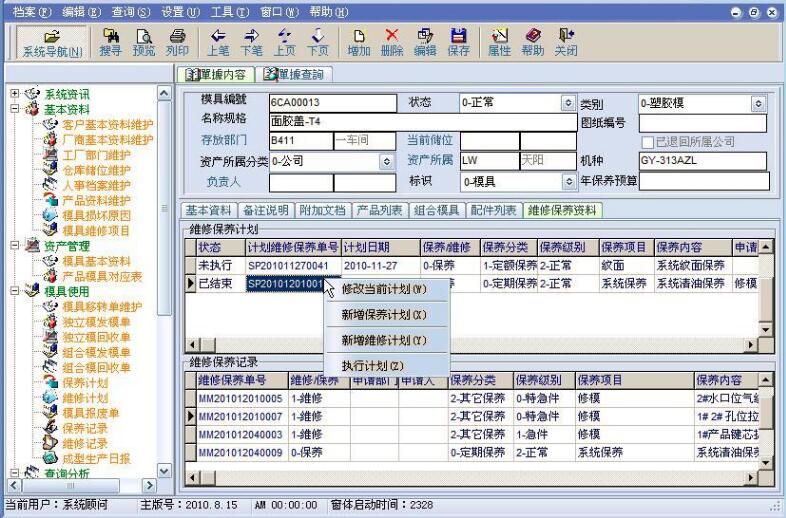Open the 类别 dropdown showing 0-塑胶模
Viewport: 786px width, 518px height.
(x=758, y=103)
